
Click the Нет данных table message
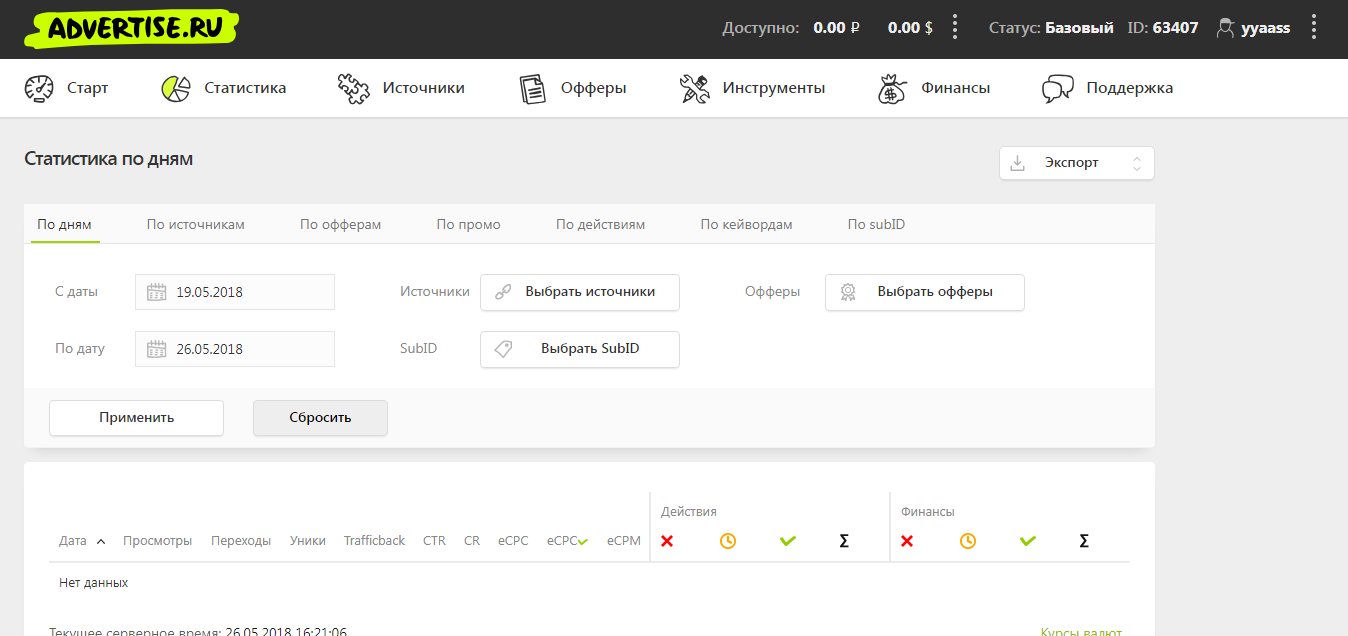tap(94, 582)
